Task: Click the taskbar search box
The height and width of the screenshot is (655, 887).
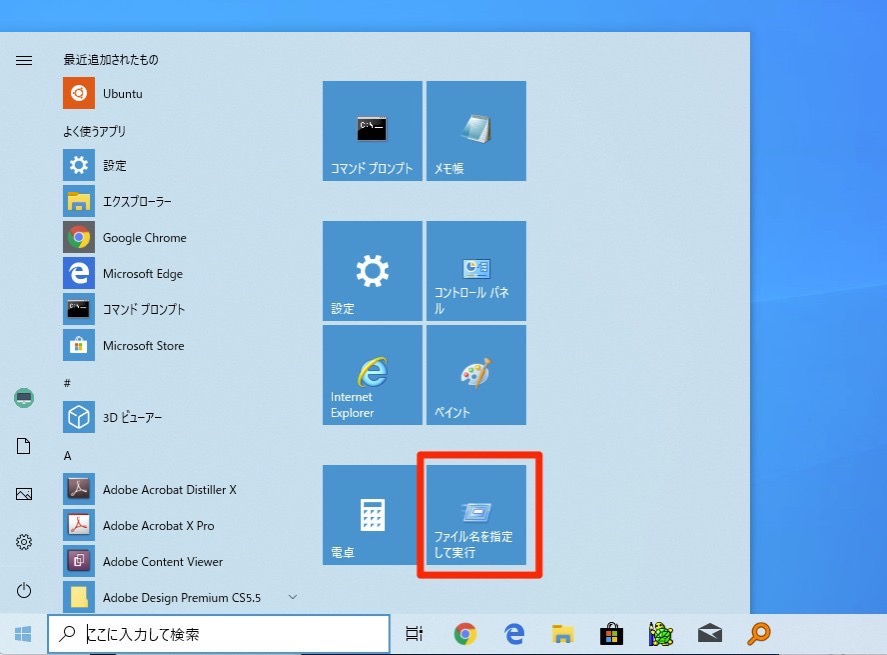Action: pos(219,634)
